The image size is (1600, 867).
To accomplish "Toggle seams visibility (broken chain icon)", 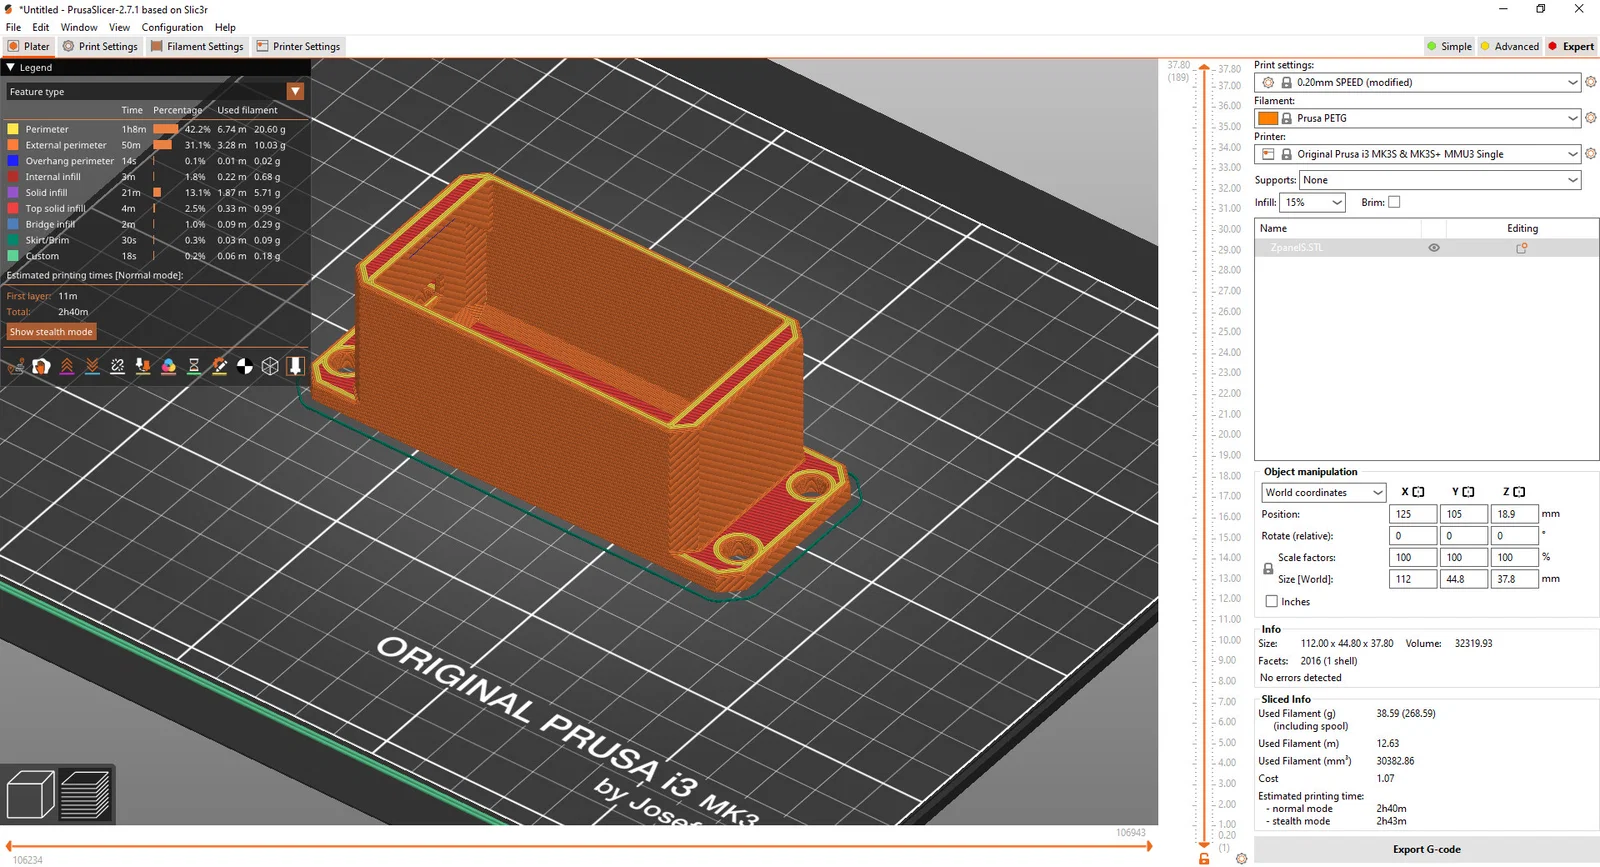I will [118, 366].
